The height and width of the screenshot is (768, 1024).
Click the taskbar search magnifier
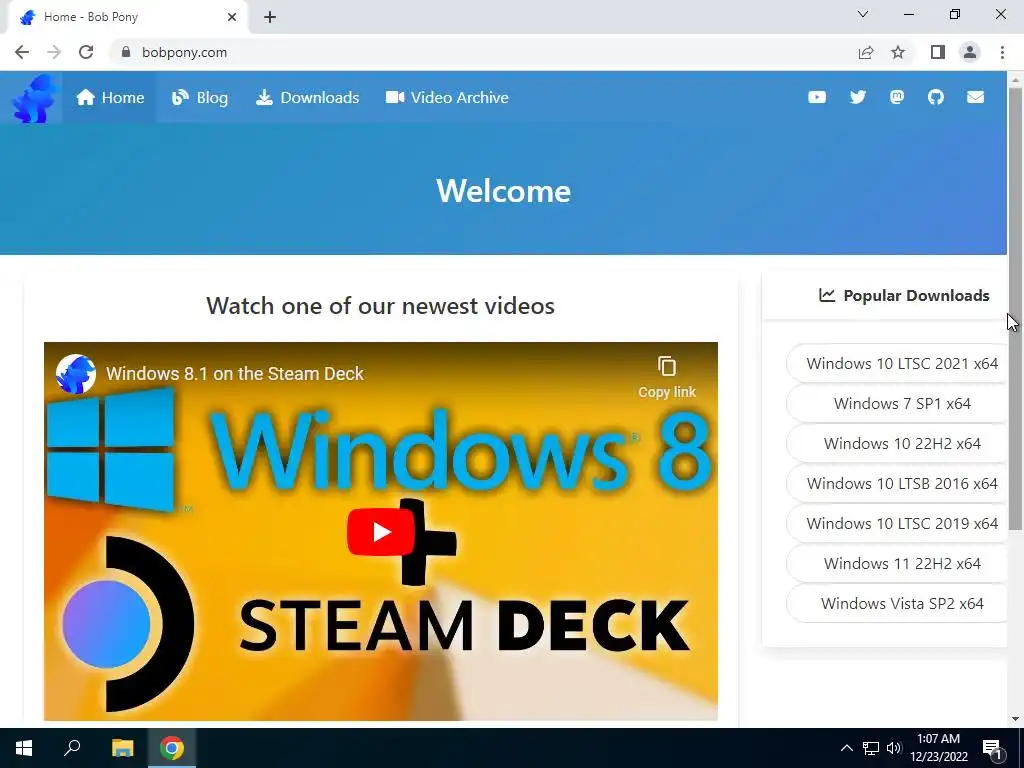click(72, 748)
